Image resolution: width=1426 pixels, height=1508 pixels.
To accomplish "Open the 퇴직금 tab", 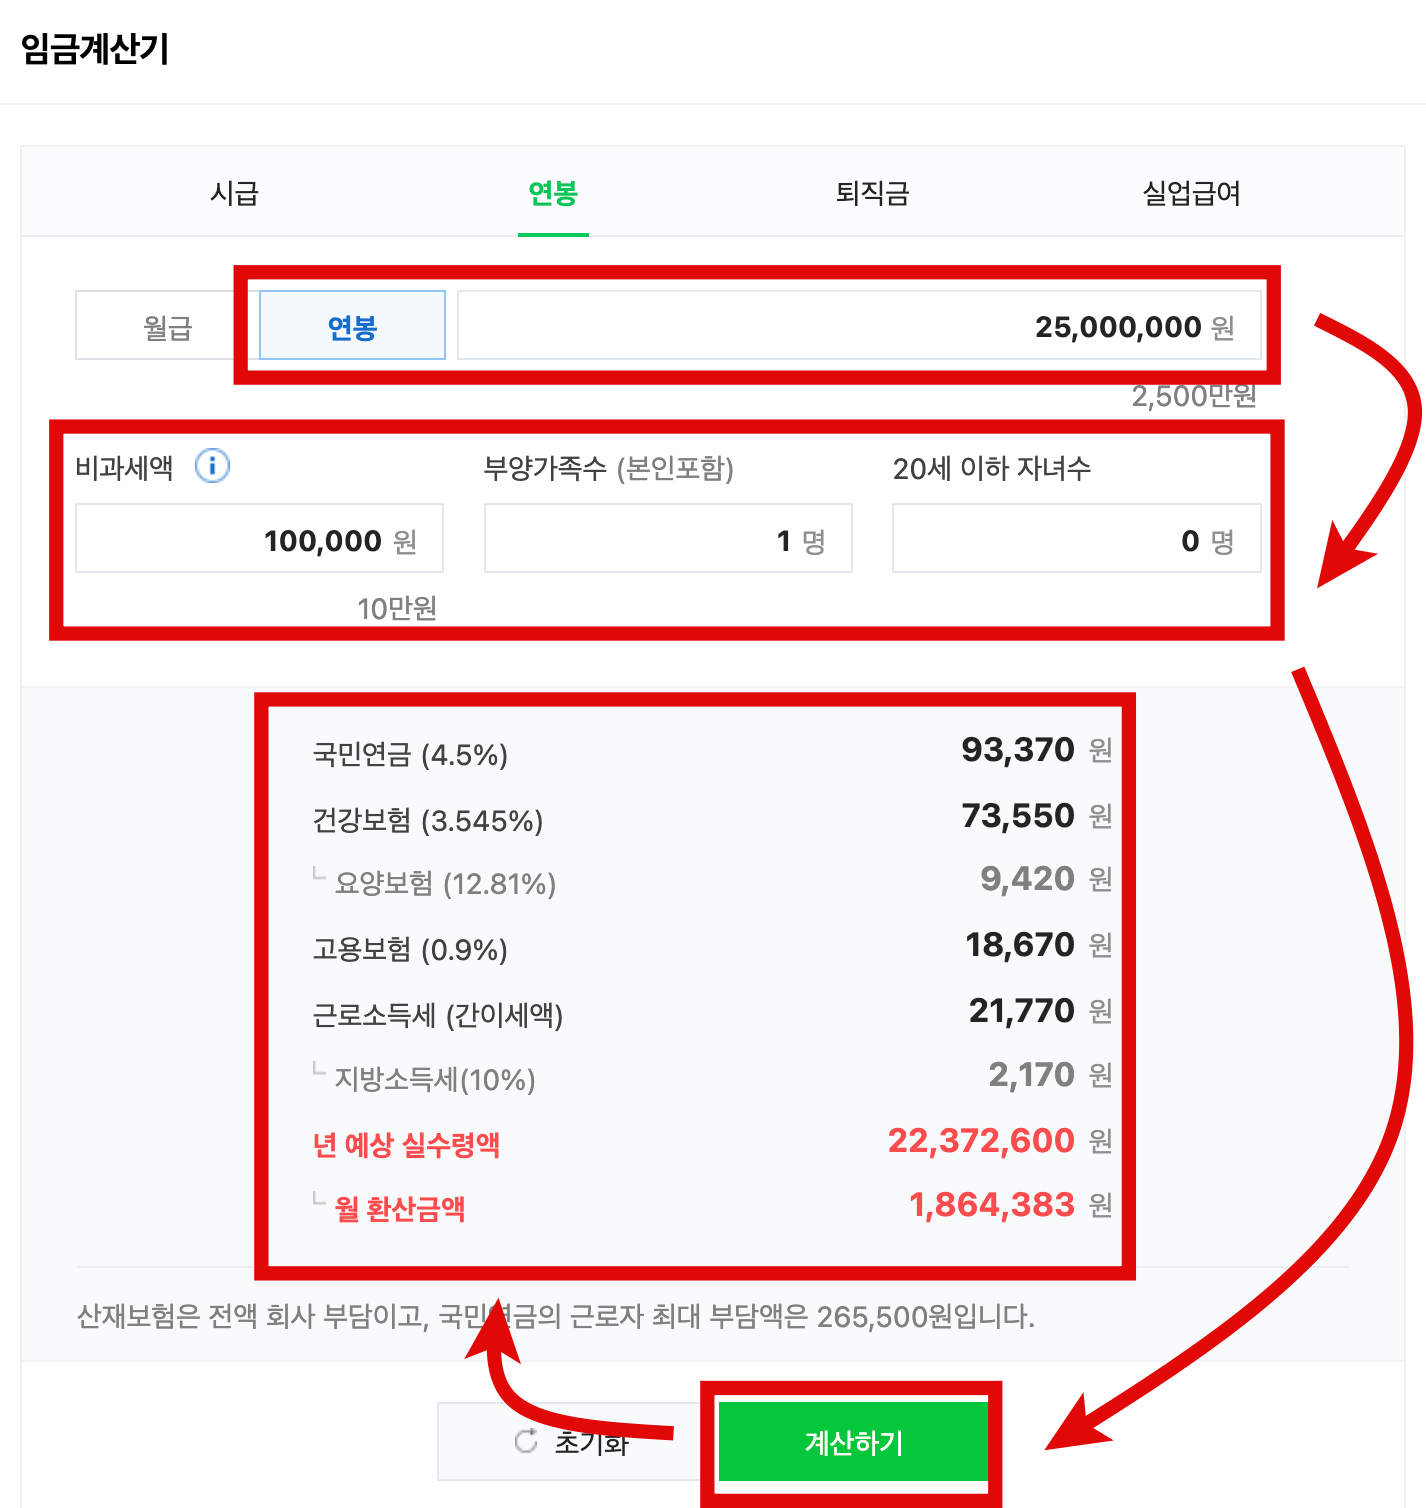I will pos(870,193).
